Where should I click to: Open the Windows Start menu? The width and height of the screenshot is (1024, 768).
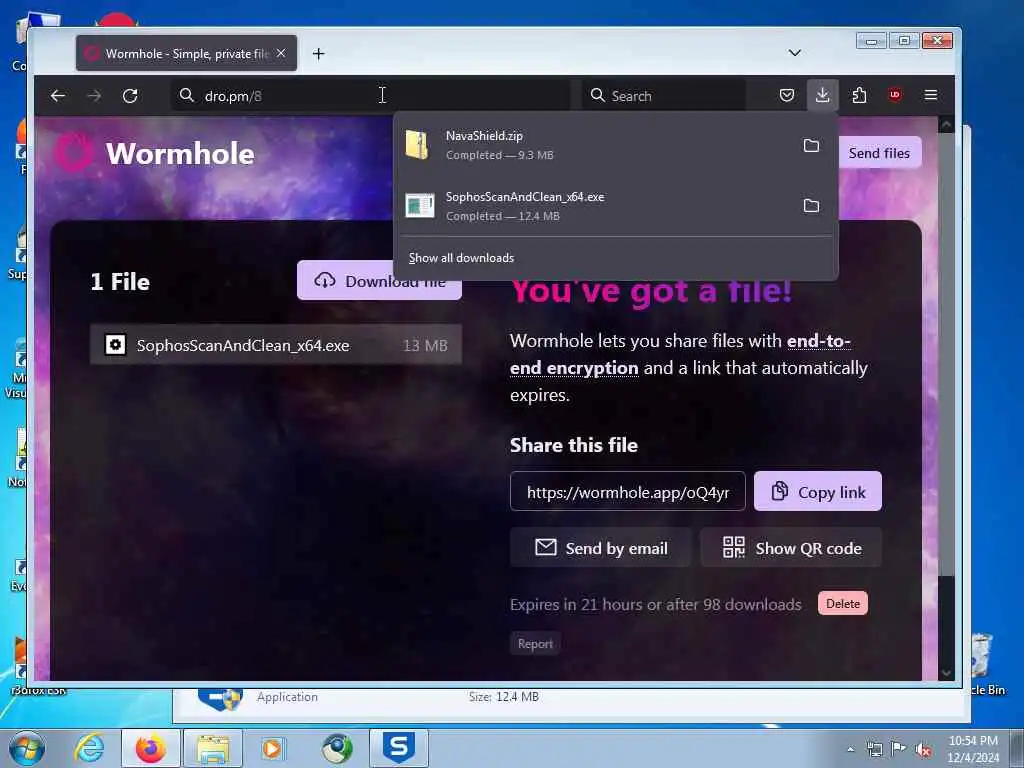[27, 748]
